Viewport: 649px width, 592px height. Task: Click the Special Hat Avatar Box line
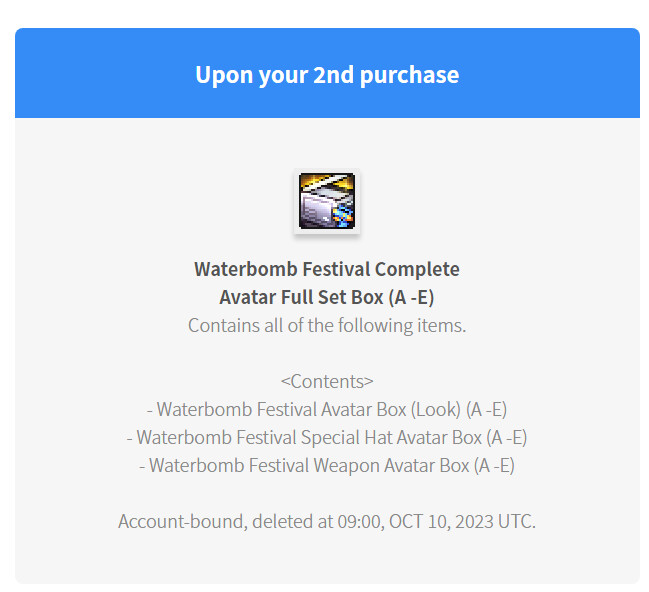327,438
